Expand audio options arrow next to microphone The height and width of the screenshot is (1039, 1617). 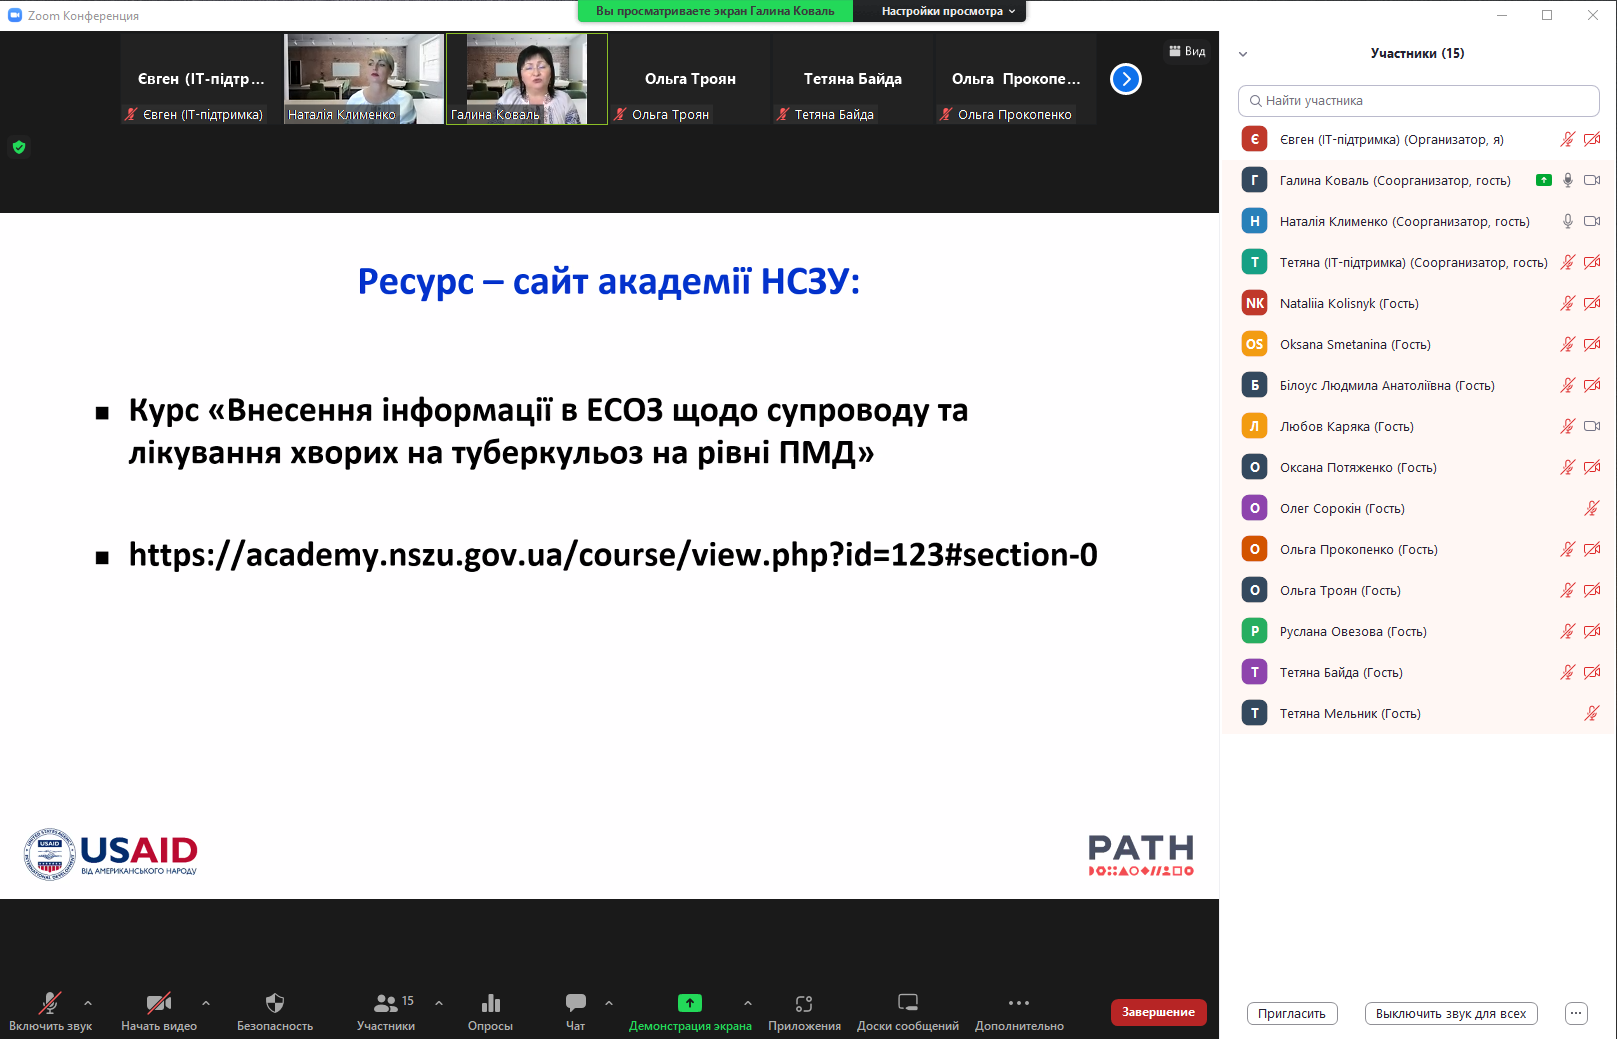[x=88, y=1003]
